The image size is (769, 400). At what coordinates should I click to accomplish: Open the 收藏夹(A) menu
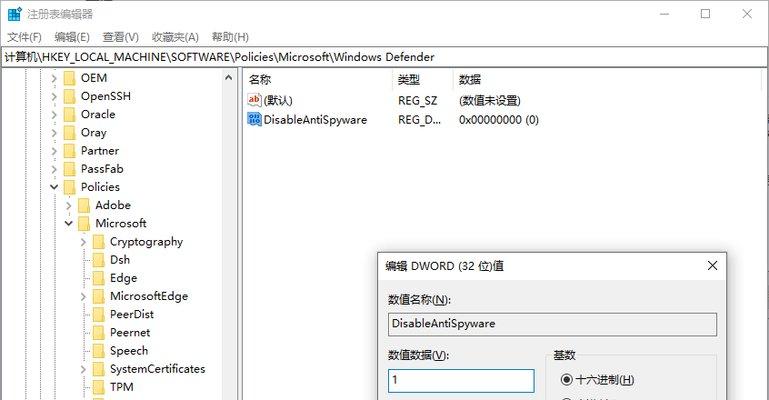pyautogui.click(x=175, y=37)
